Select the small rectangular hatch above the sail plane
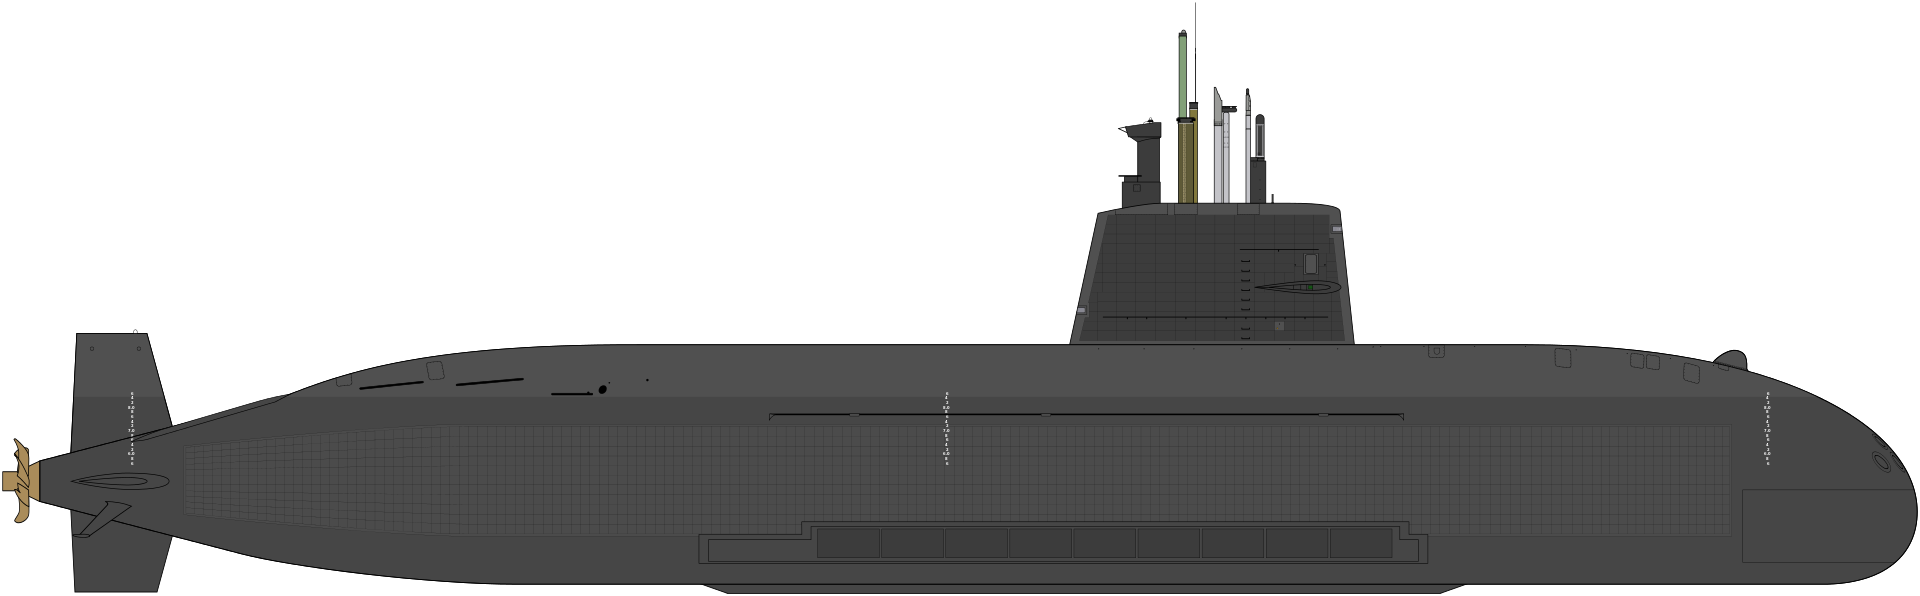Image resolution: width=1920 pixels, height=596 pixels. [x=1310, y=264]
